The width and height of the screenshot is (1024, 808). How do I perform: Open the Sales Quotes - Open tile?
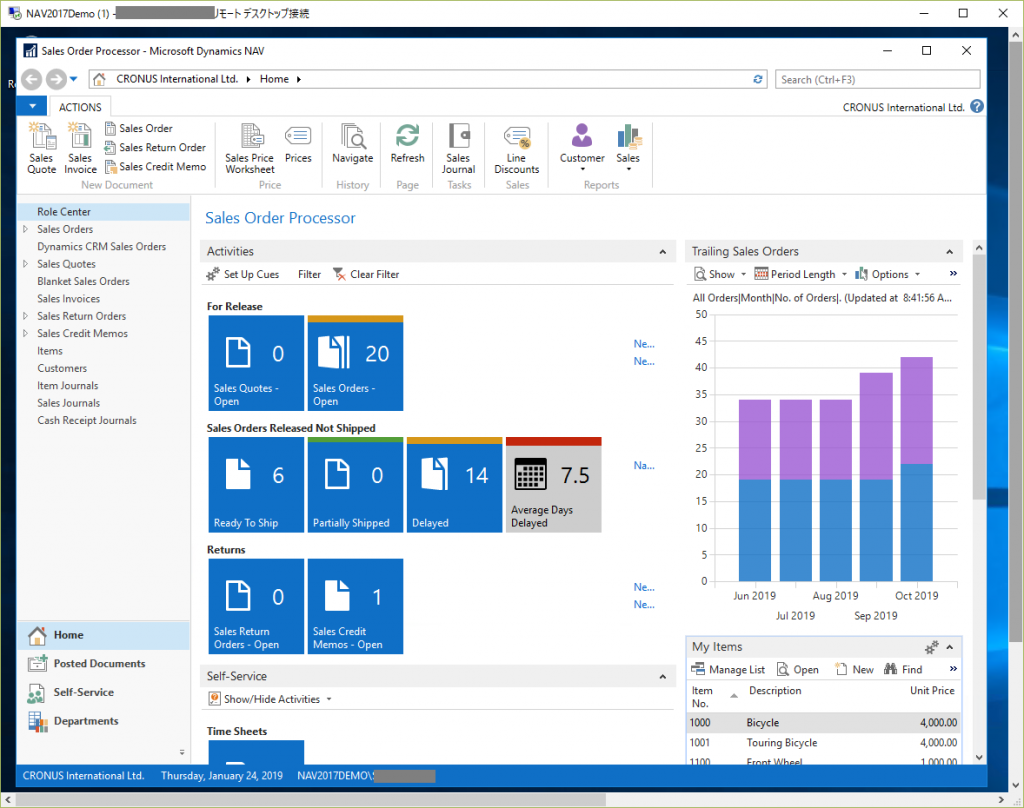click(x=256, y=363)
